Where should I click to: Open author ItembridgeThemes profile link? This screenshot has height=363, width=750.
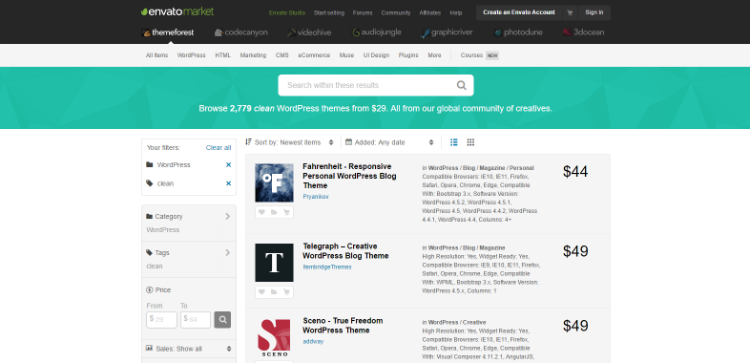point(327,267)
